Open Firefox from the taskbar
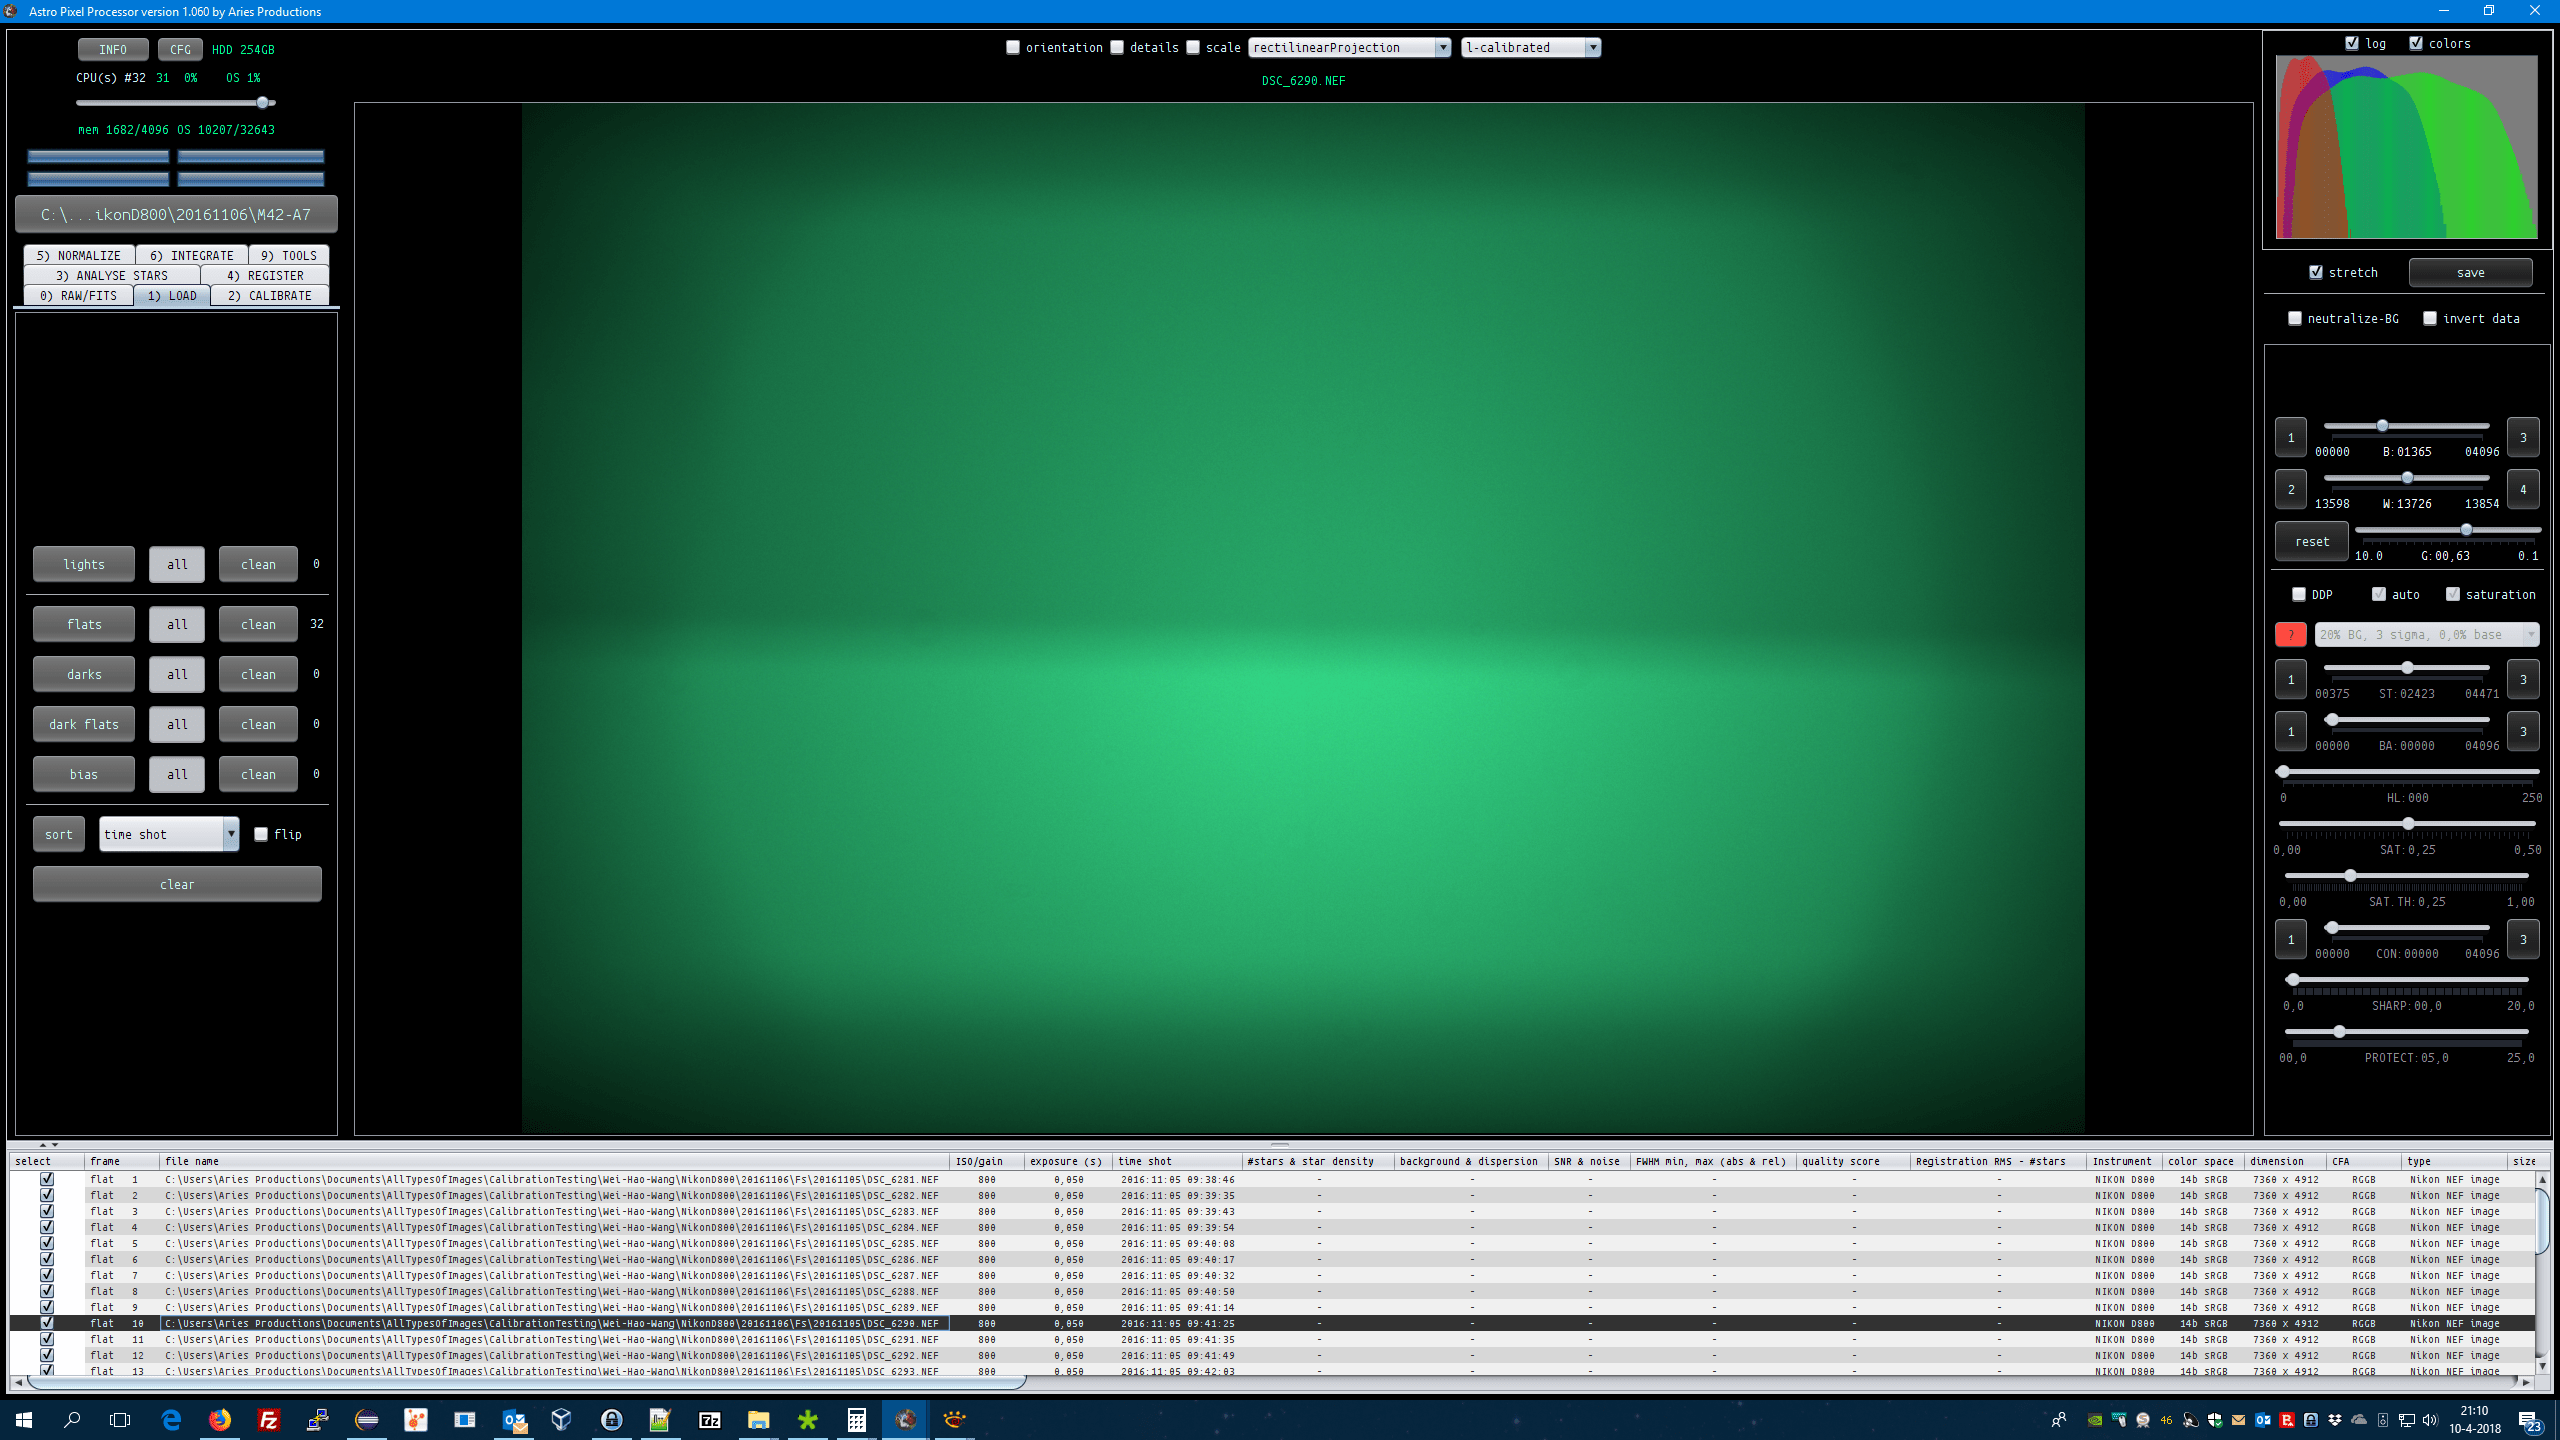The height and width of the screenshot is (1440, 2560). click(219, 1419)
